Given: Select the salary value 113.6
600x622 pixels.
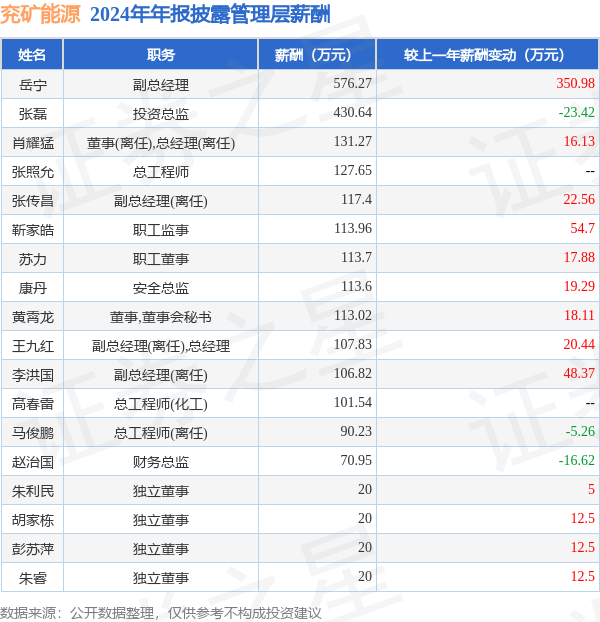Looking at the screenshot, I should tap(357, 286).
